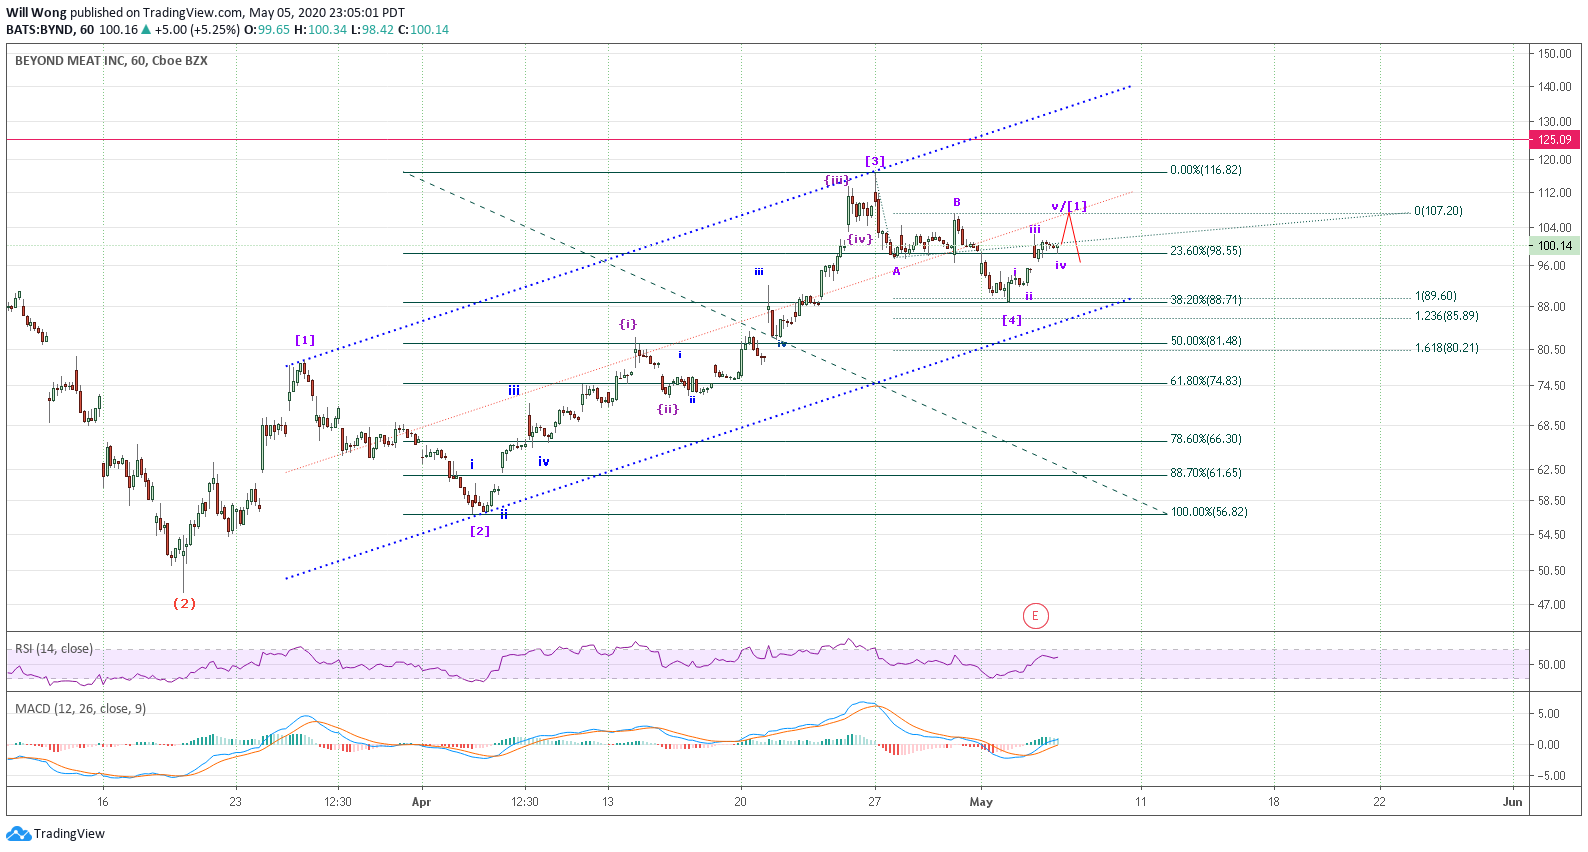Click the 27 date on time axis
This screenshot has height=852, width=1588.
[875, 802]
